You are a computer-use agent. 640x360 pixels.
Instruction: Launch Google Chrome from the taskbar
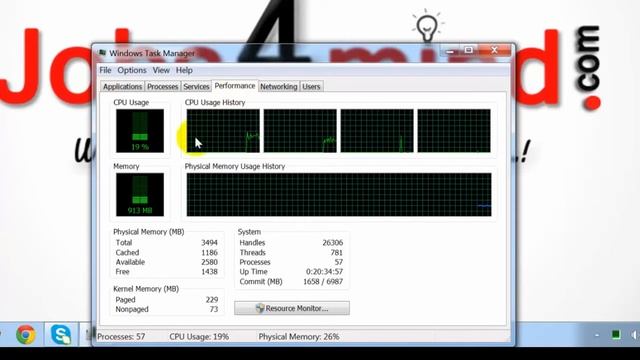[x=26, y=335]
